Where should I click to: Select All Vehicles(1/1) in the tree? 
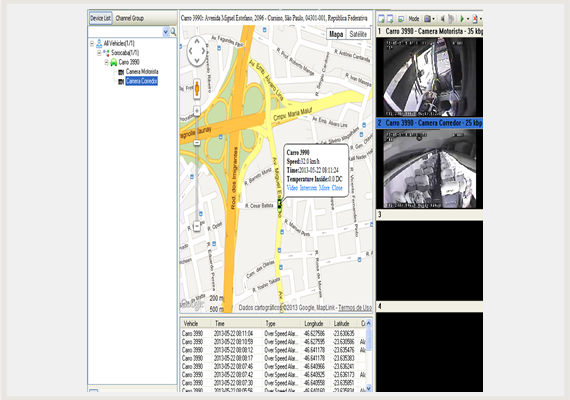tap(119, 43)
